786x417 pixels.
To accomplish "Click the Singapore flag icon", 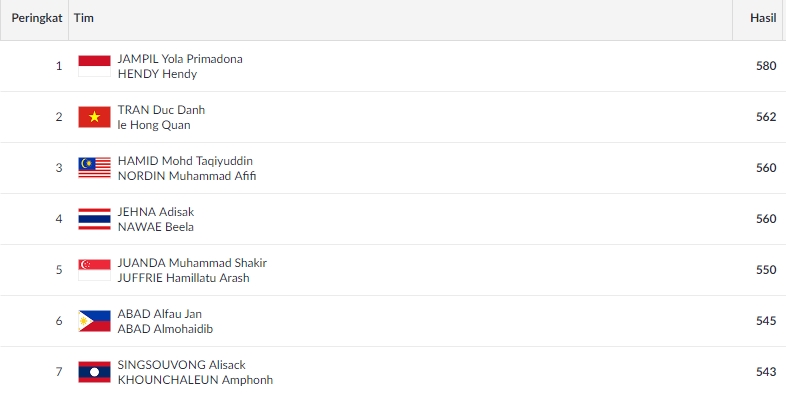I will click(94, 270).
